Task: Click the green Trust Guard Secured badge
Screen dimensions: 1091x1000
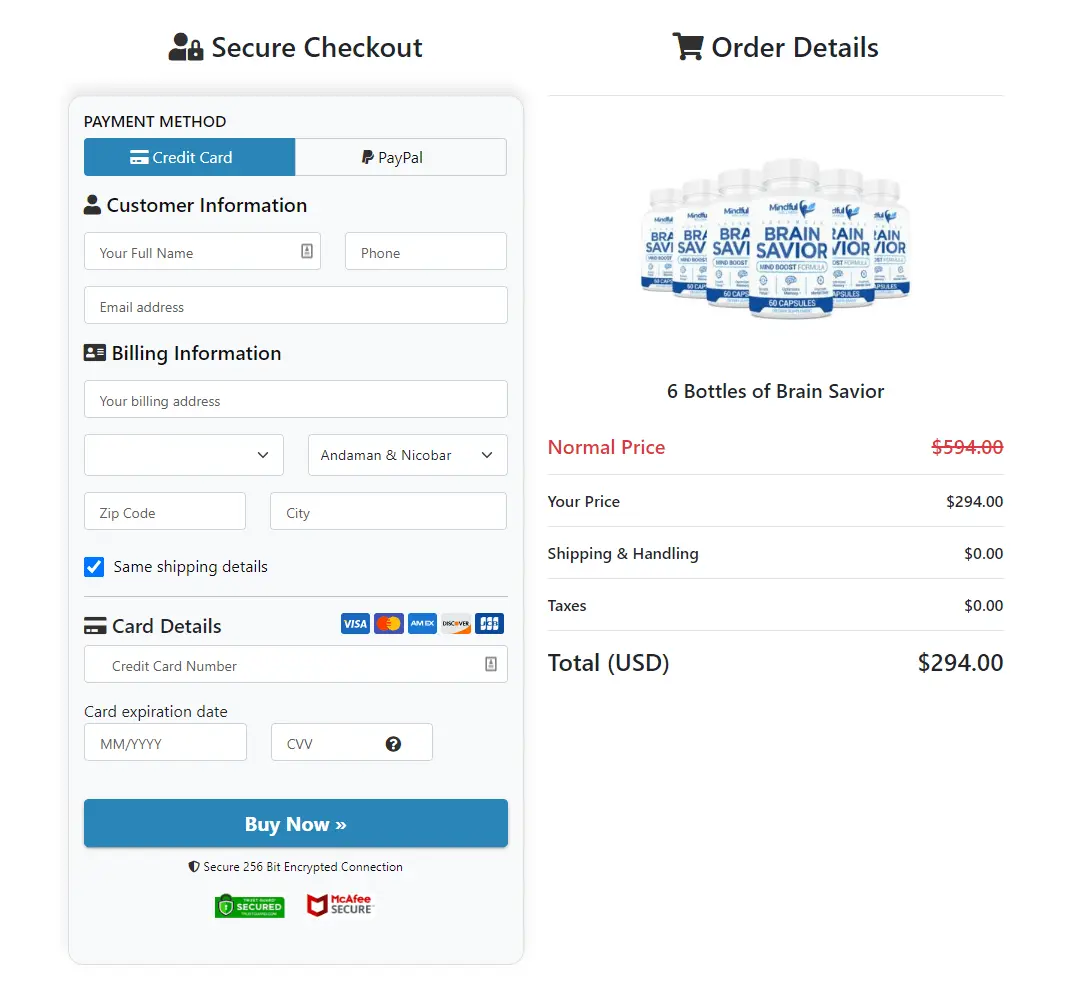Action: pyautogui.click(x=250, y=906)
